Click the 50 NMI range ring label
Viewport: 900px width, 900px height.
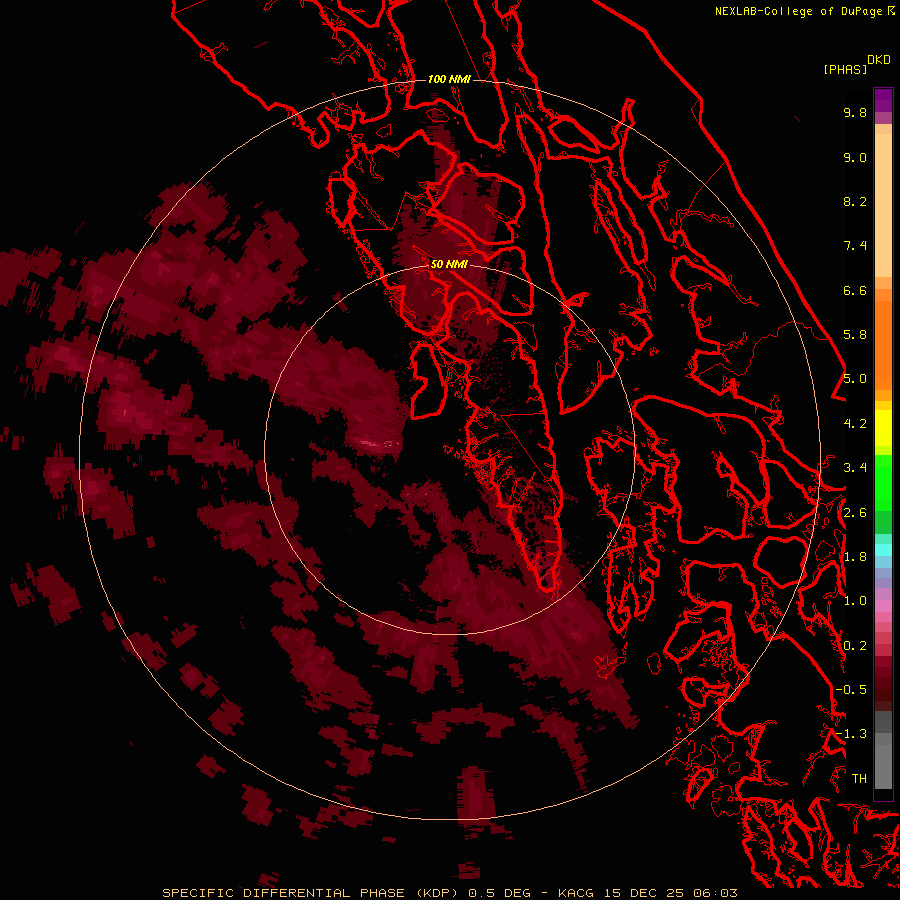tap(449, 264)
